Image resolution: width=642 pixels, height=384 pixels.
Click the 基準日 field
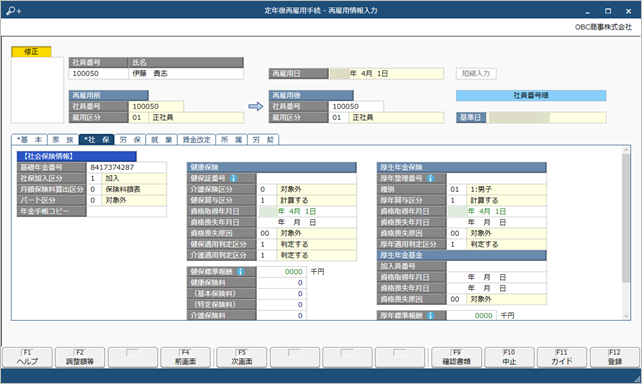547,117
